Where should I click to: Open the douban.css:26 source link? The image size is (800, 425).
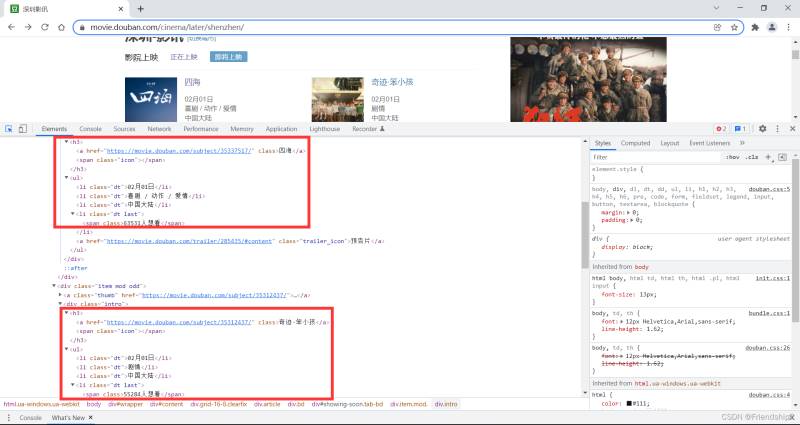point(767,348)
